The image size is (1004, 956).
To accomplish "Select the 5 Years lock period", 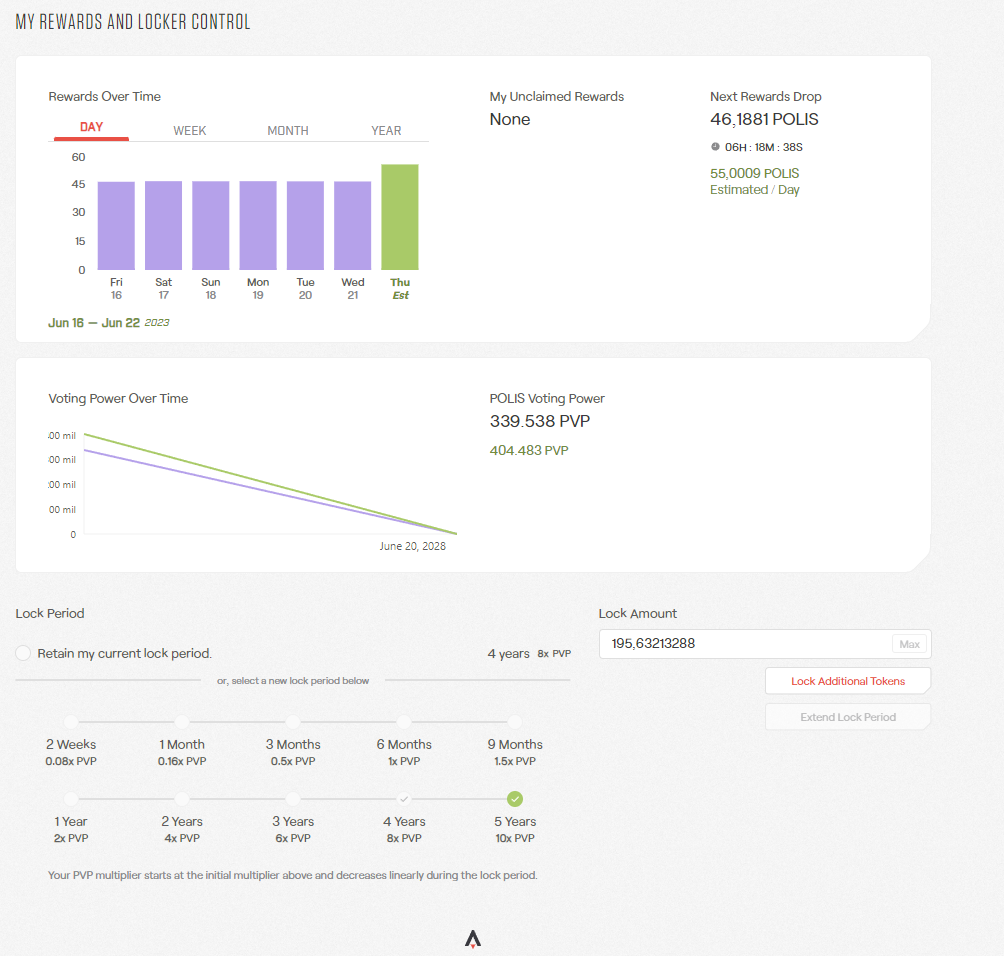I will click(x=515, y=799).
